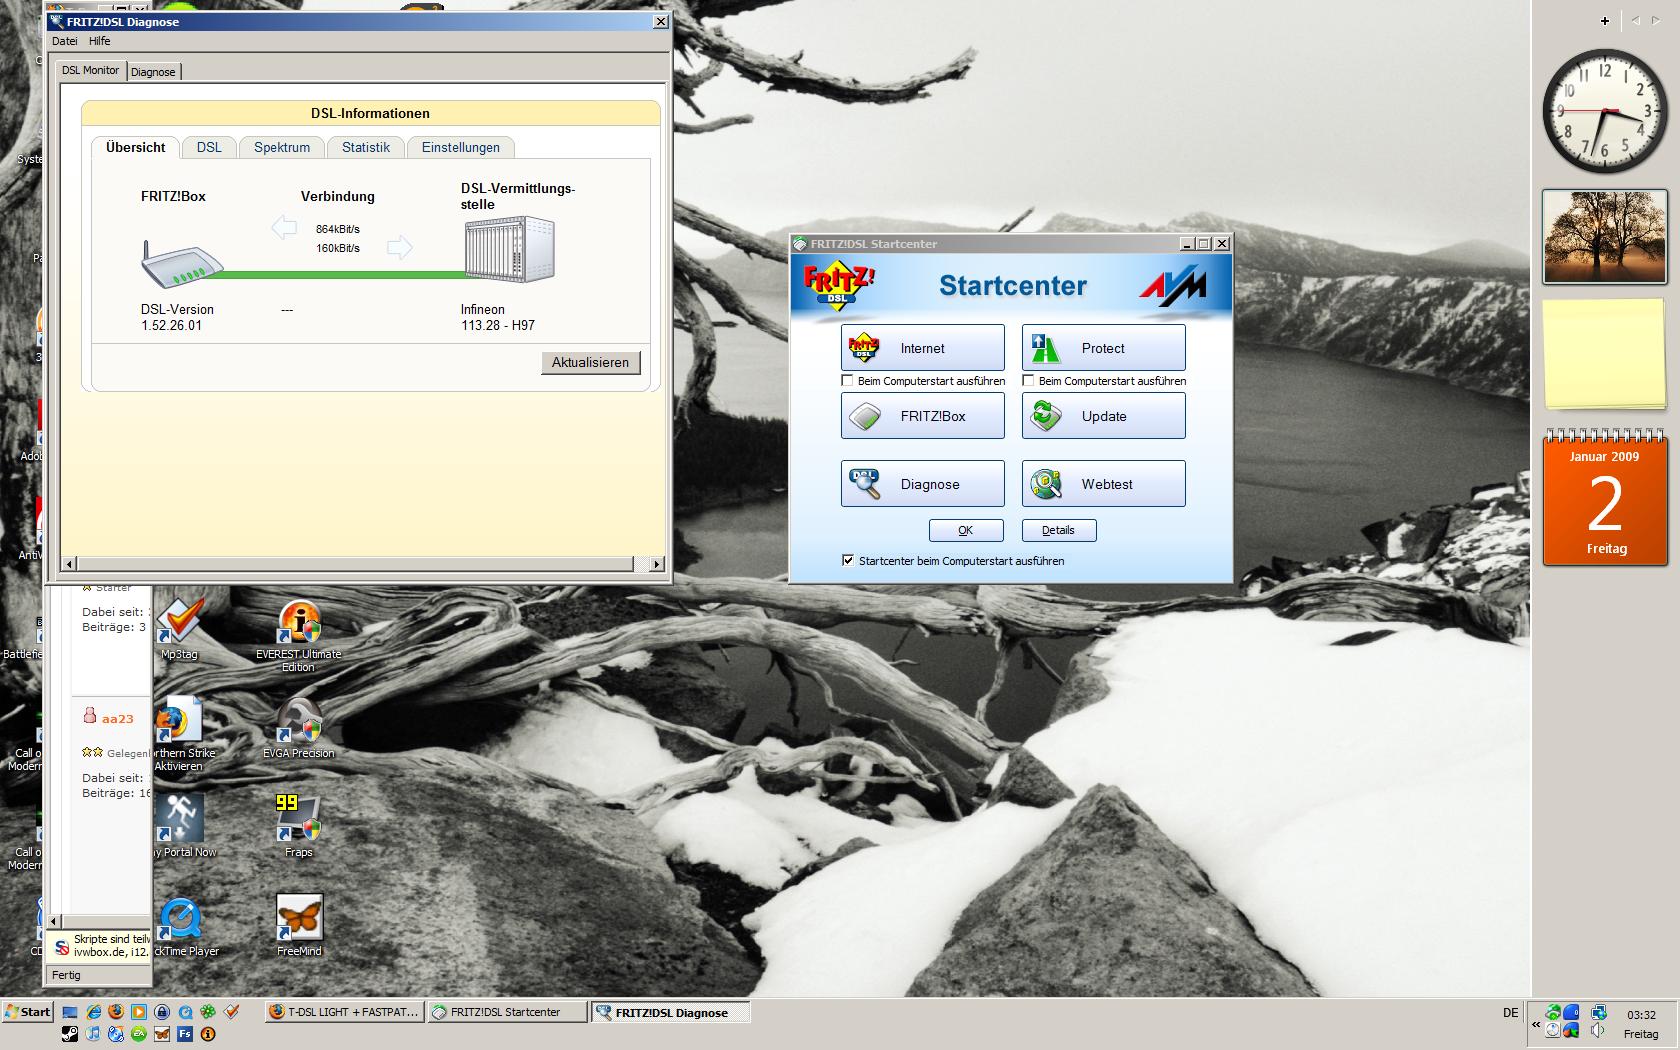Click the yellow sticky notes gadget

1605,355
